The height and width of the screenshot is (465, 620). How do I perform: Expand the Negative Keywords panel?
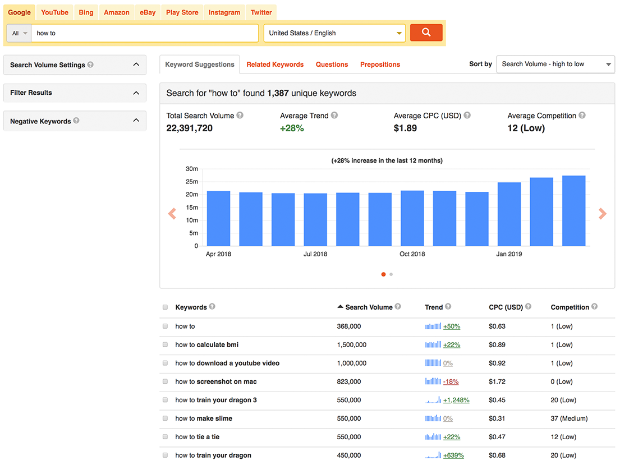point(75,121)
